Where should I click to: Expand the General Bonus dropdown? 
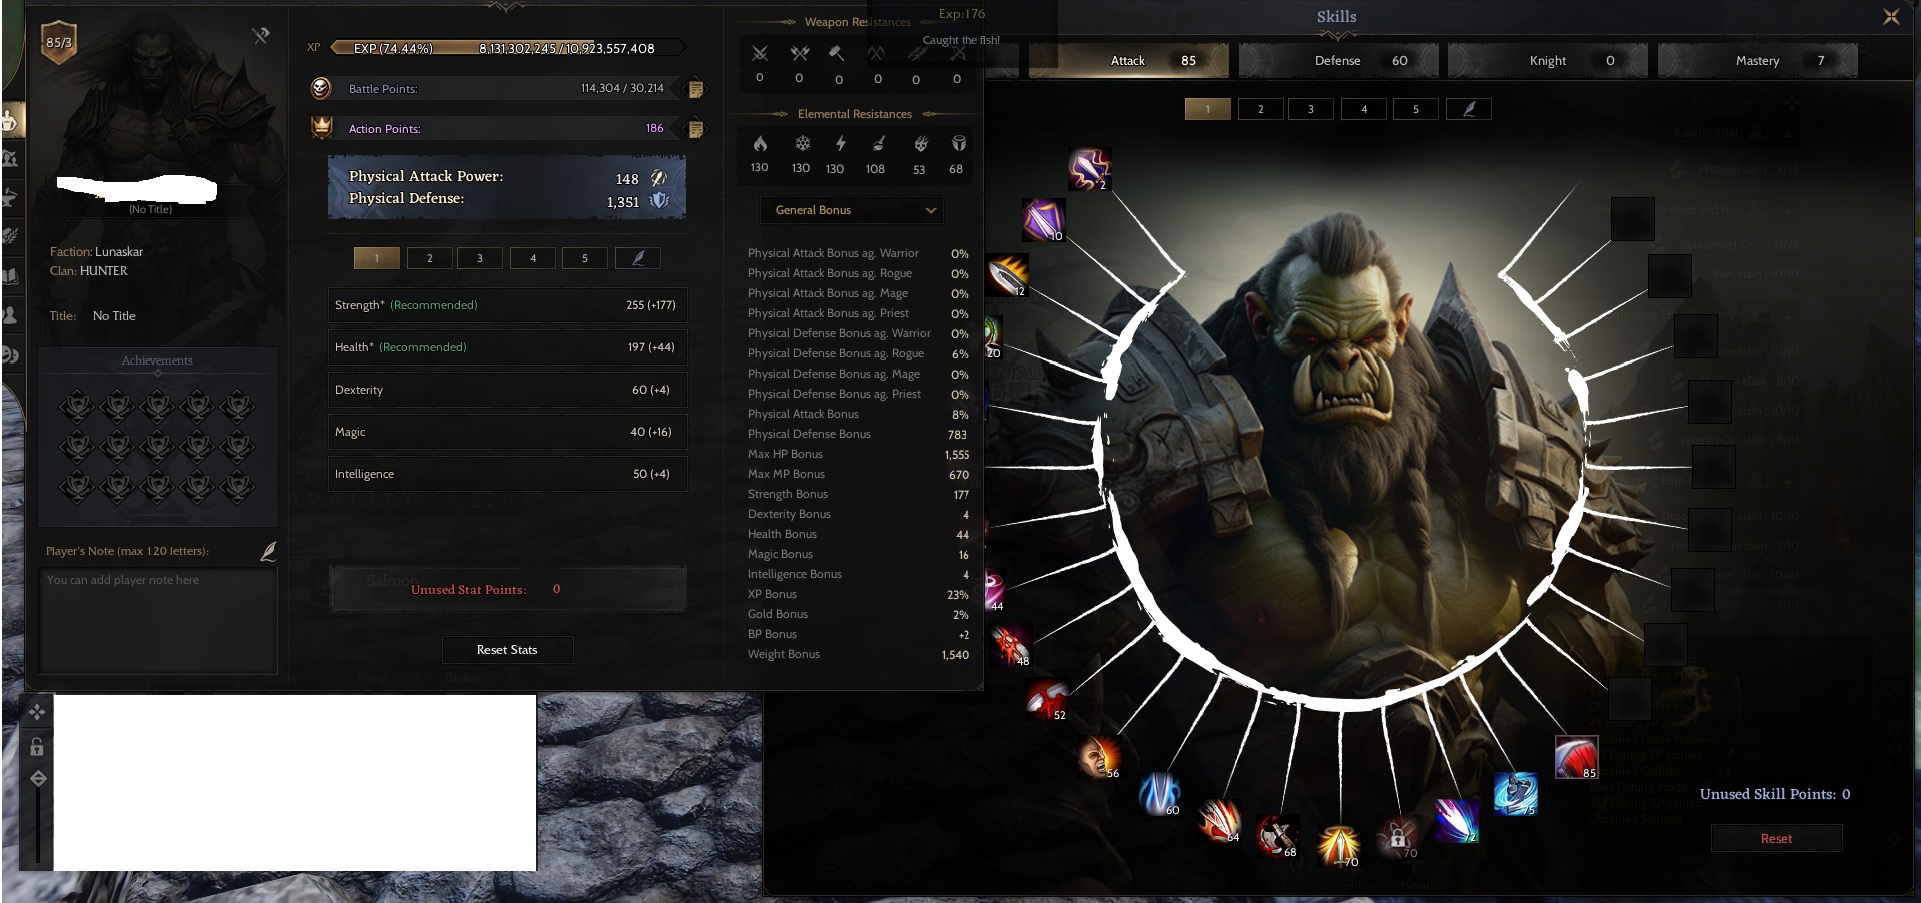coord(852,210)
